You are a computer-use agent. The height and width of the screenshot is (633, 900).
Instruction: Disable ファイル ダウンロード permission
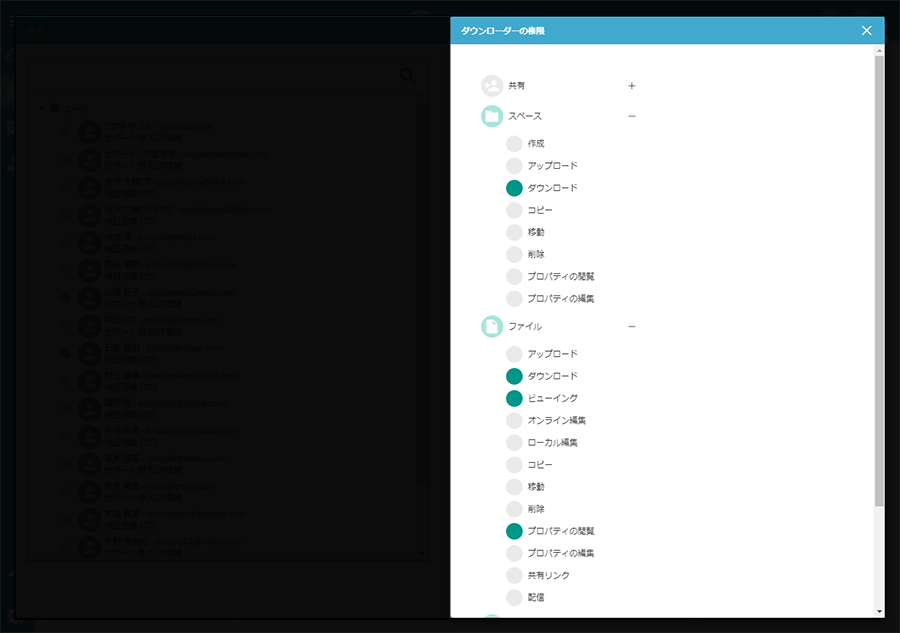(514, 376)
